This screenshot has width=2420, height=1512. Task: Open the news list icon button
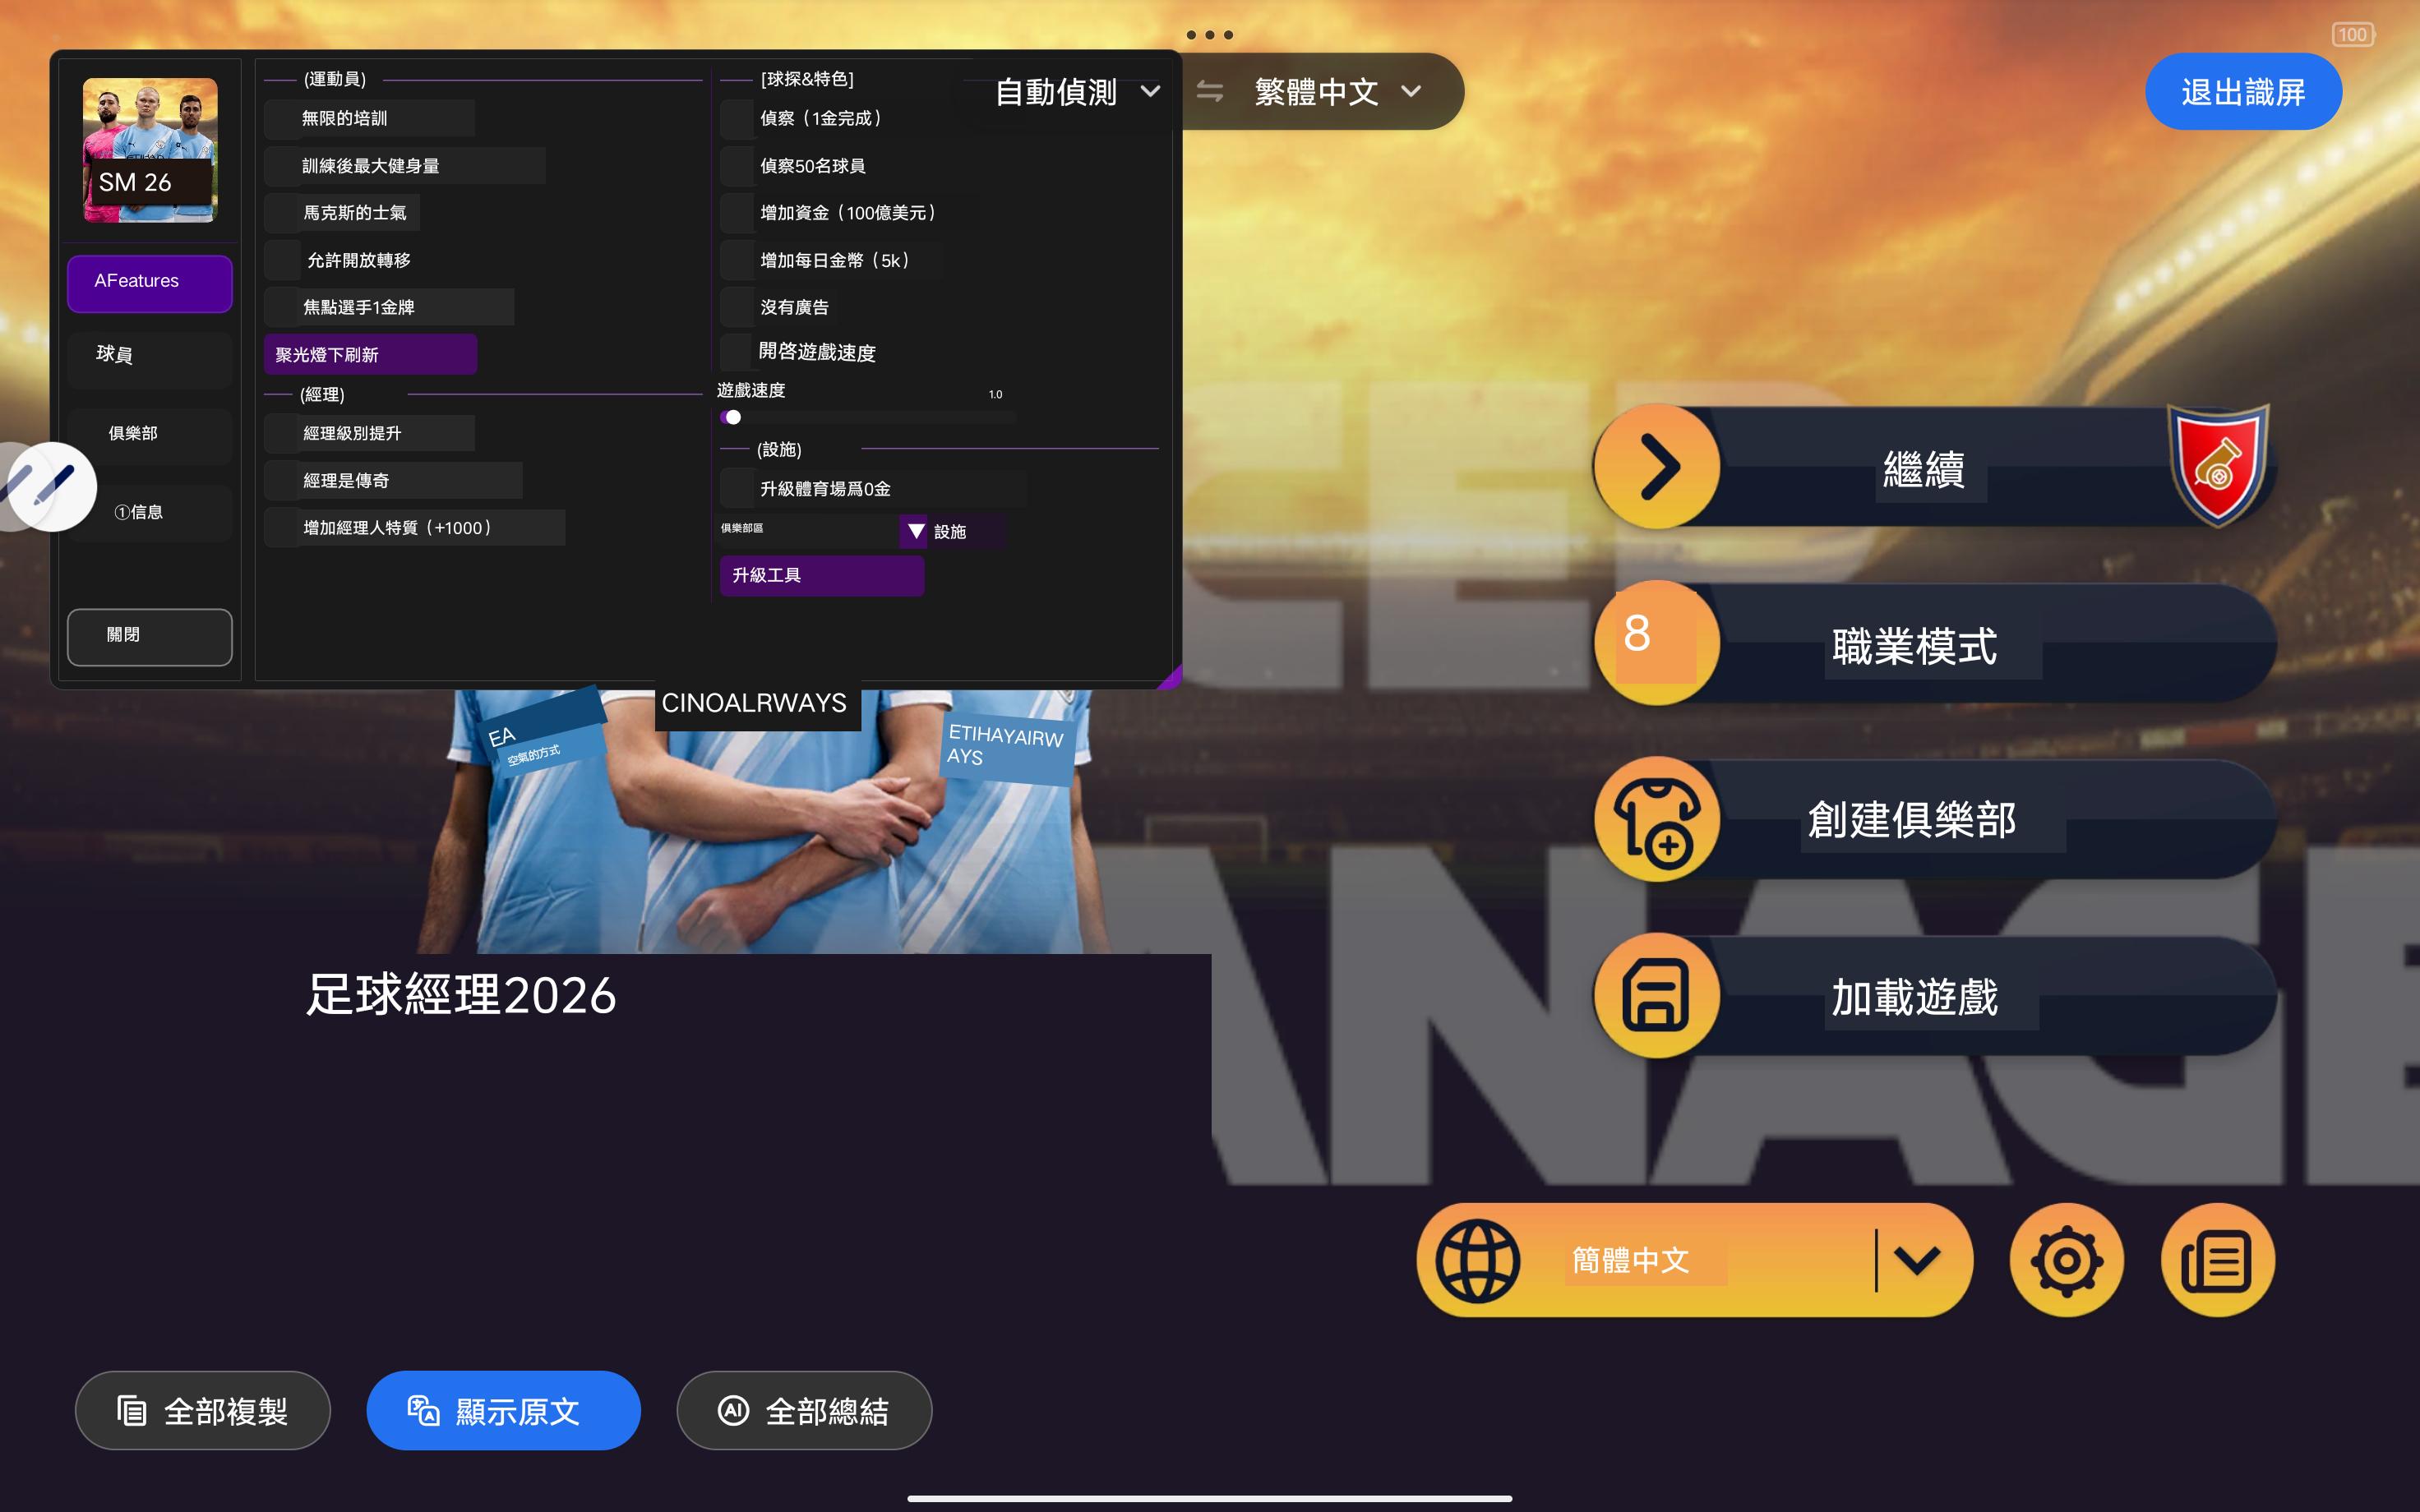[2218, 1260]
